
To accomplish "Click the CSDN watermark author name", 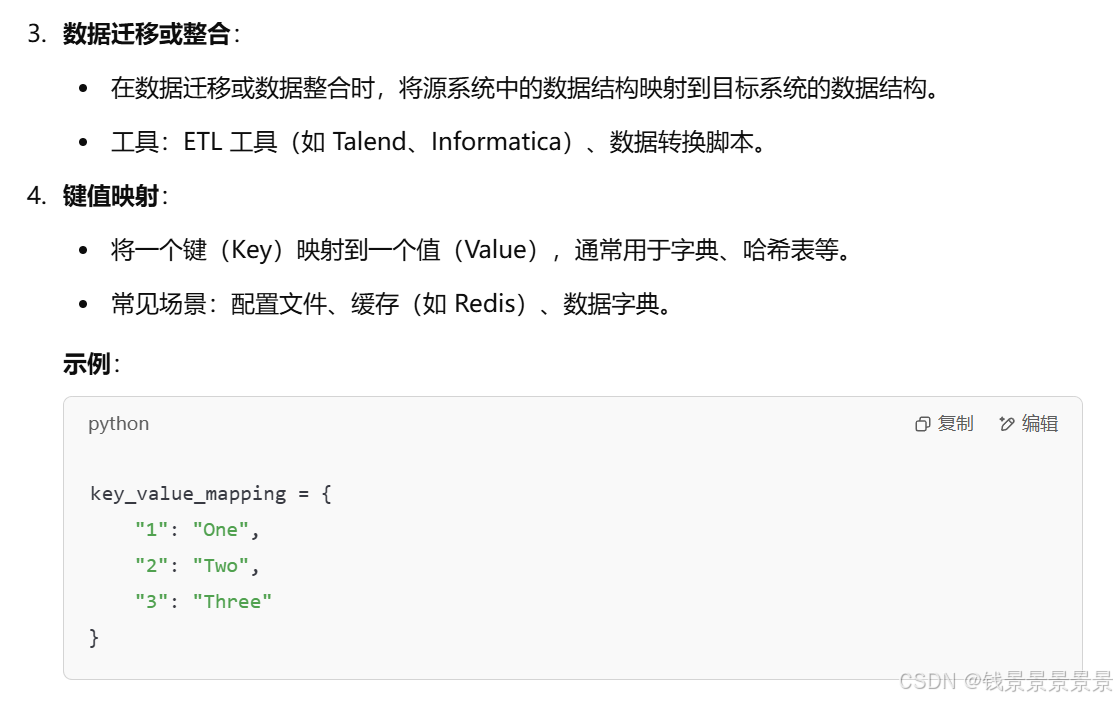I will [x=1047, y=682].
